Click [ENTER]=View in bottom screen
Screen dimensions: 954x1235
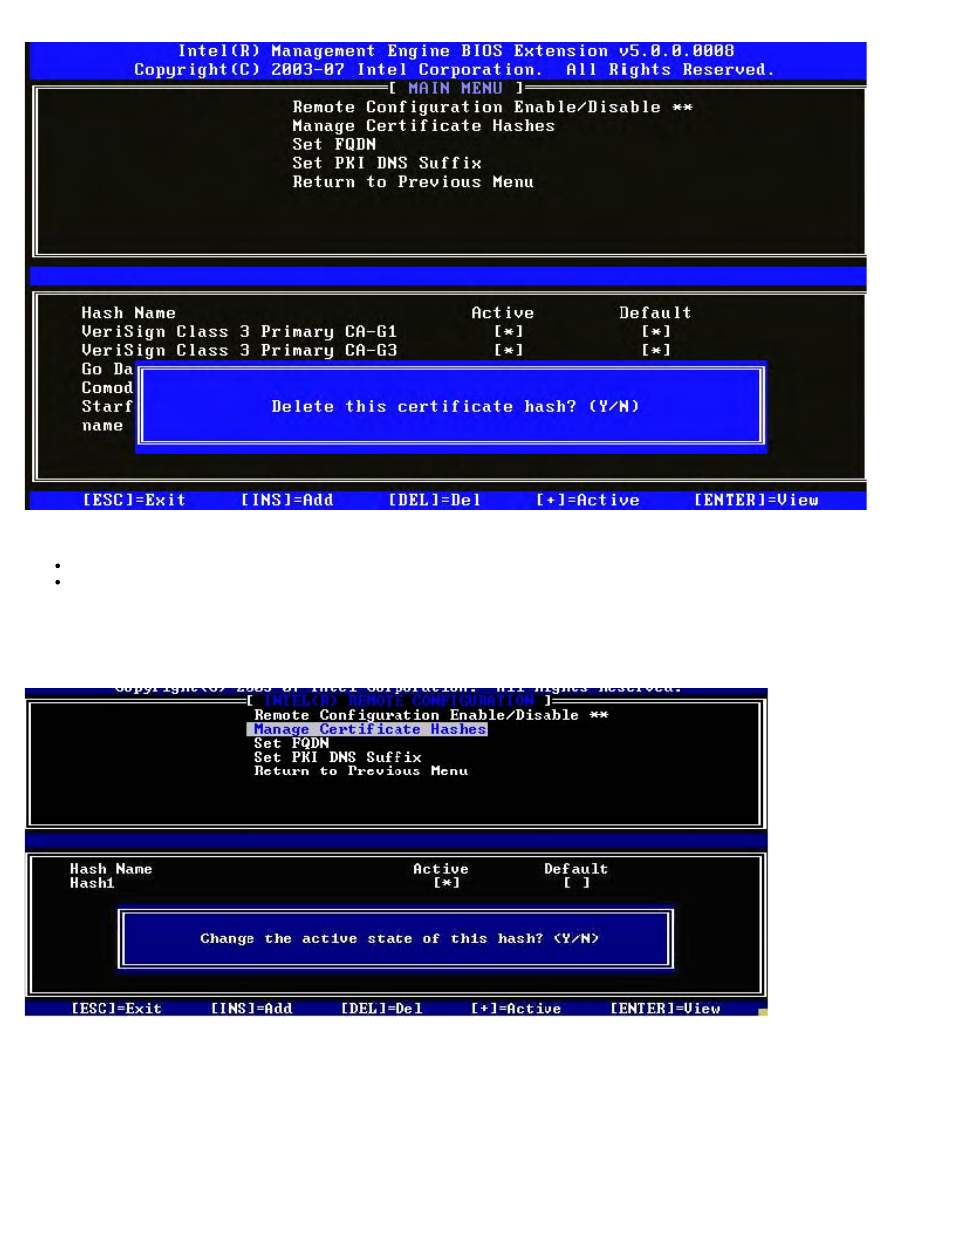(665, 1009)
